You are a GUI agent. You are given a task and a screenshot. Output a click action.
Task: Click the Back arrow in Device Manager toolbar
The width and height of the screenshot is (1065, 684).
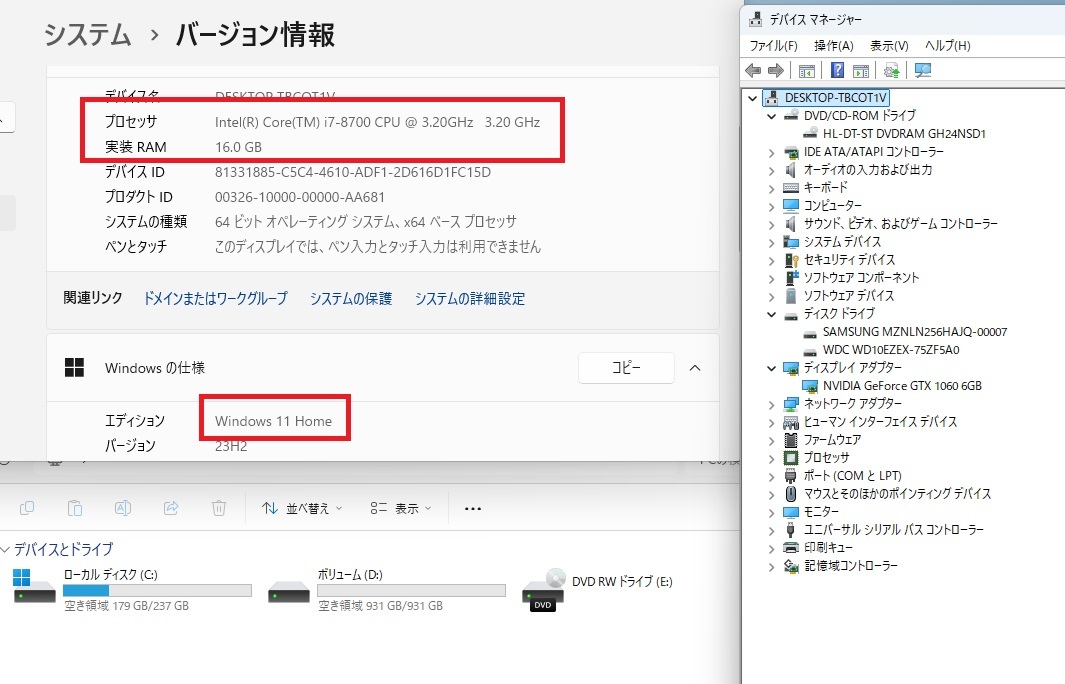(753, 70)
